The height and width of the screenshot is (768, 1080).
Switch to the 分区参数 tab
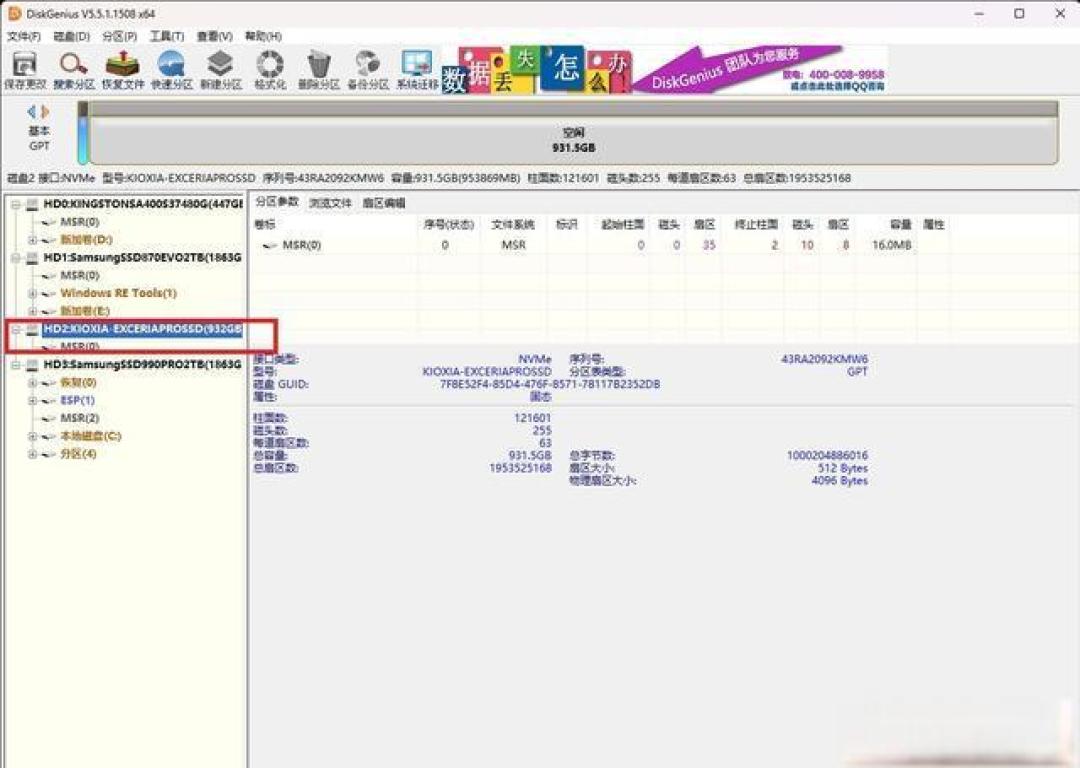pos(277,202)
